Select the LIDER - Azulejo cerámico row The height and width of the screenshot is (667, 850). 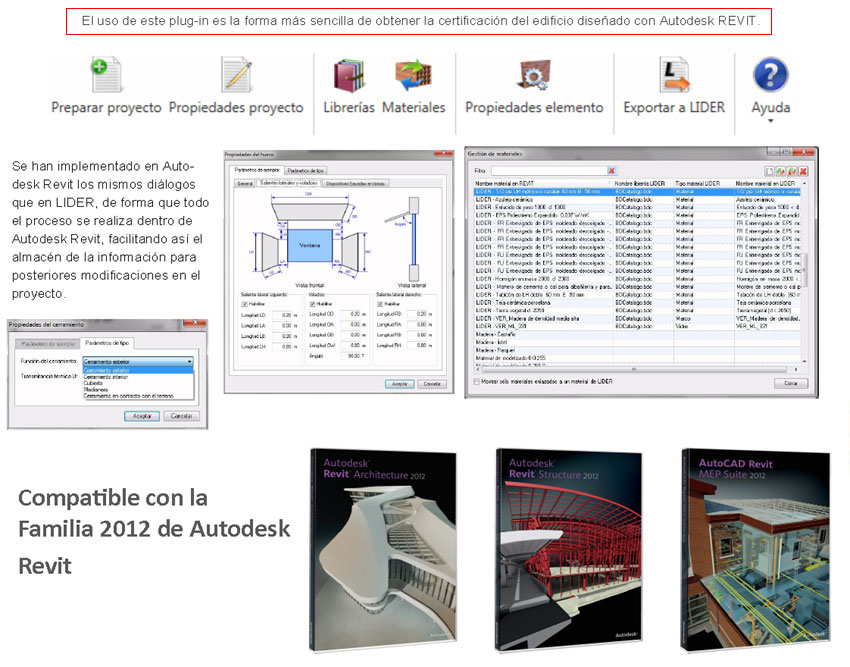637,200
